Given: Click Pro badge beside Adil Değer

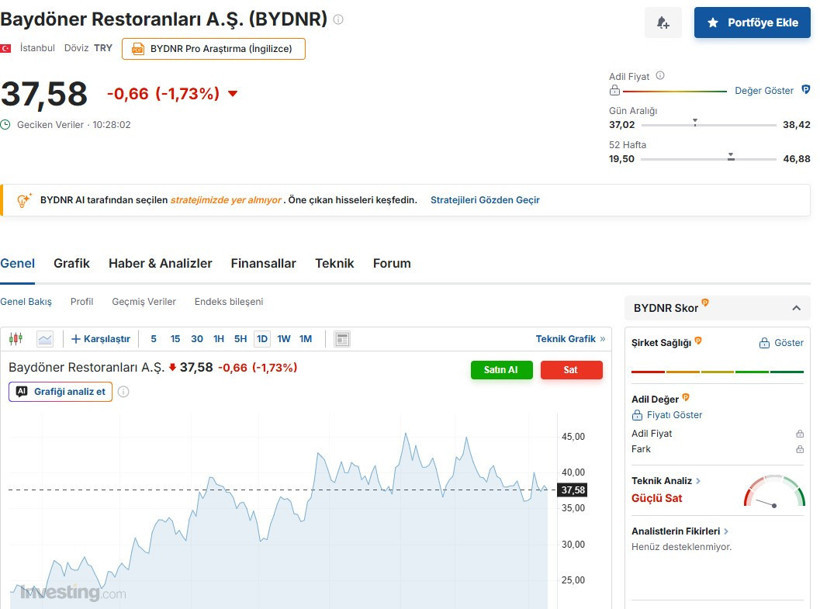Looking at the screenshot, I should pyautogui.click(x=686, y=397).
